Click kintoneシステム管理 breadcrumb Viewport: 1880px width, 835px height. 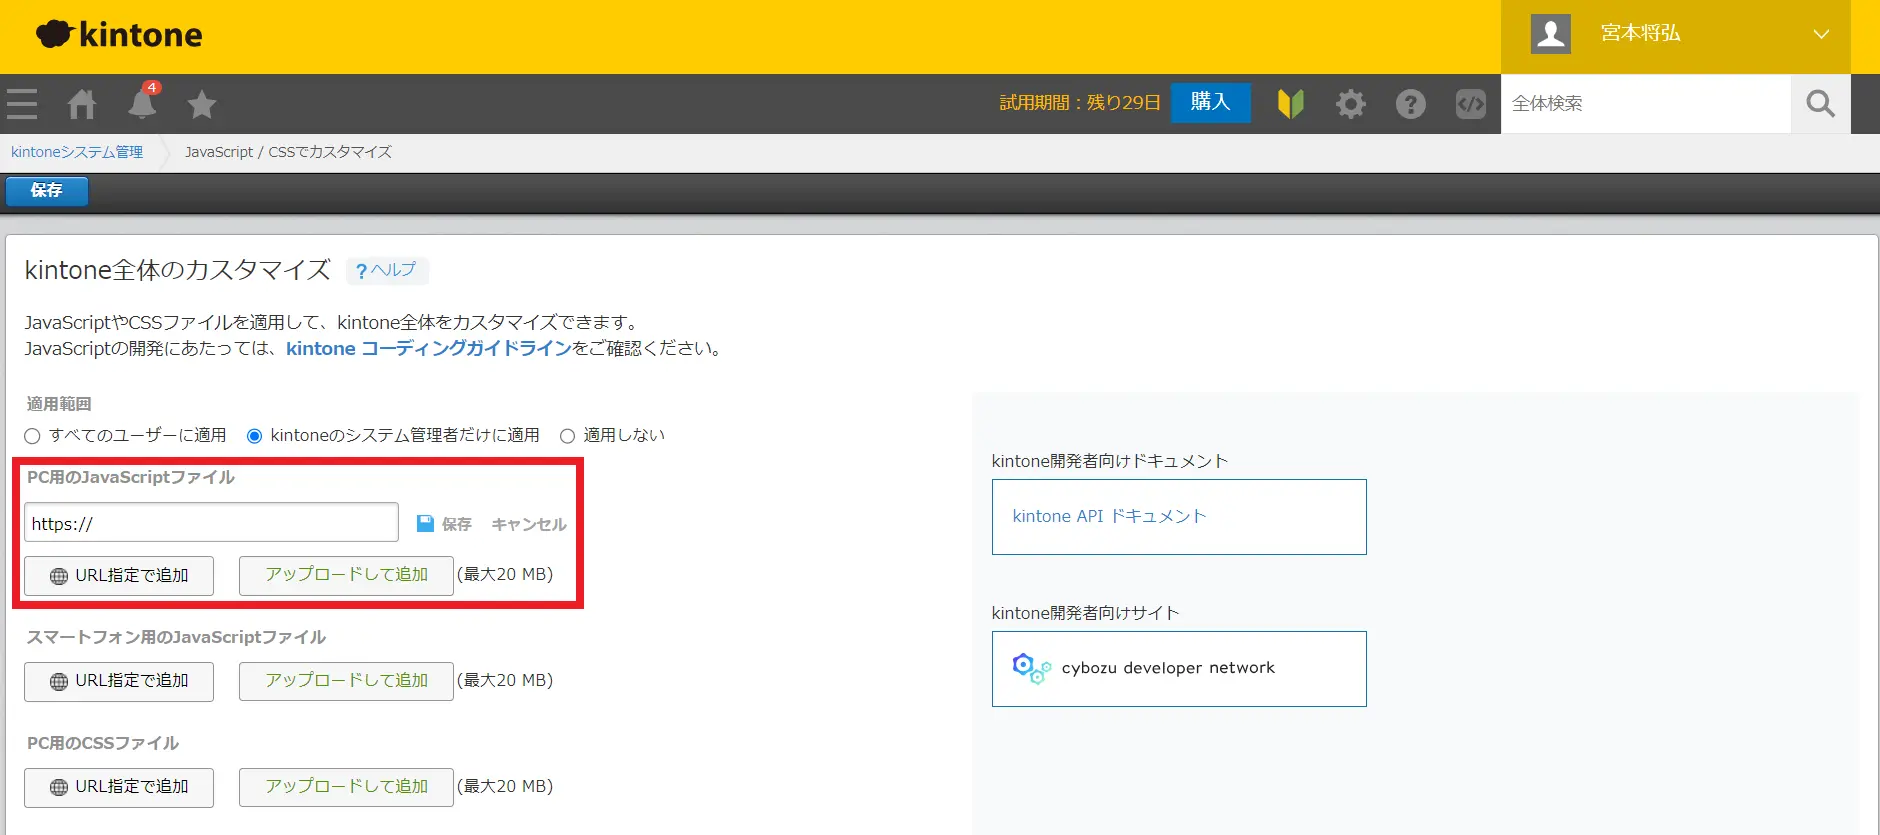pyautogui.click(x=77, y=152)
